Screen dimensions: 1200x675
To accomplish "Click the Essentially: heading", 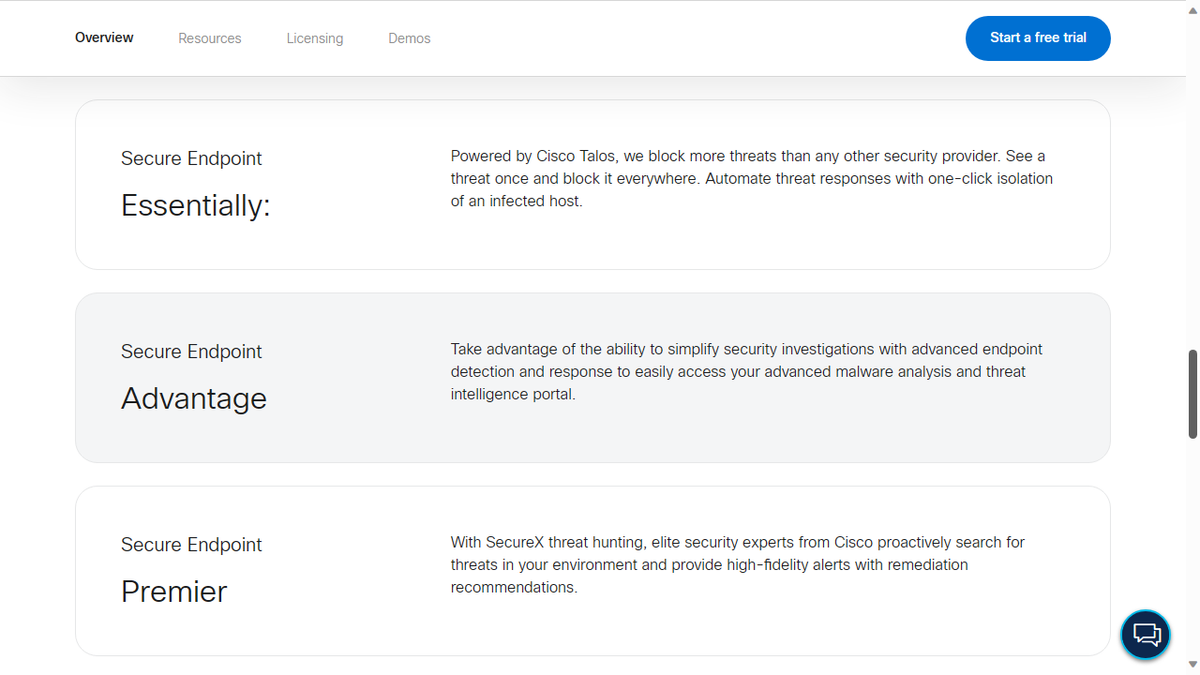I will tap(195, 205).
